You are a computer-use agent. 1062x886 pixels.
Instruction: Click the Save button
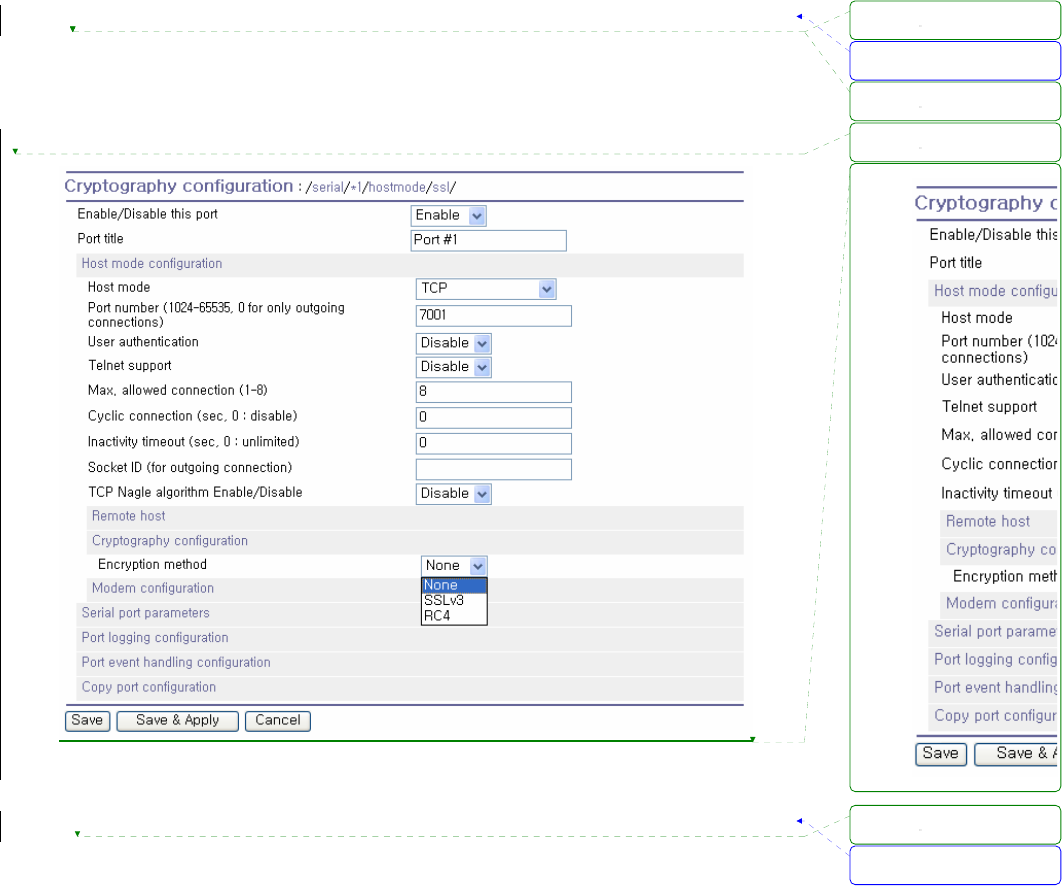click(87, 721)
